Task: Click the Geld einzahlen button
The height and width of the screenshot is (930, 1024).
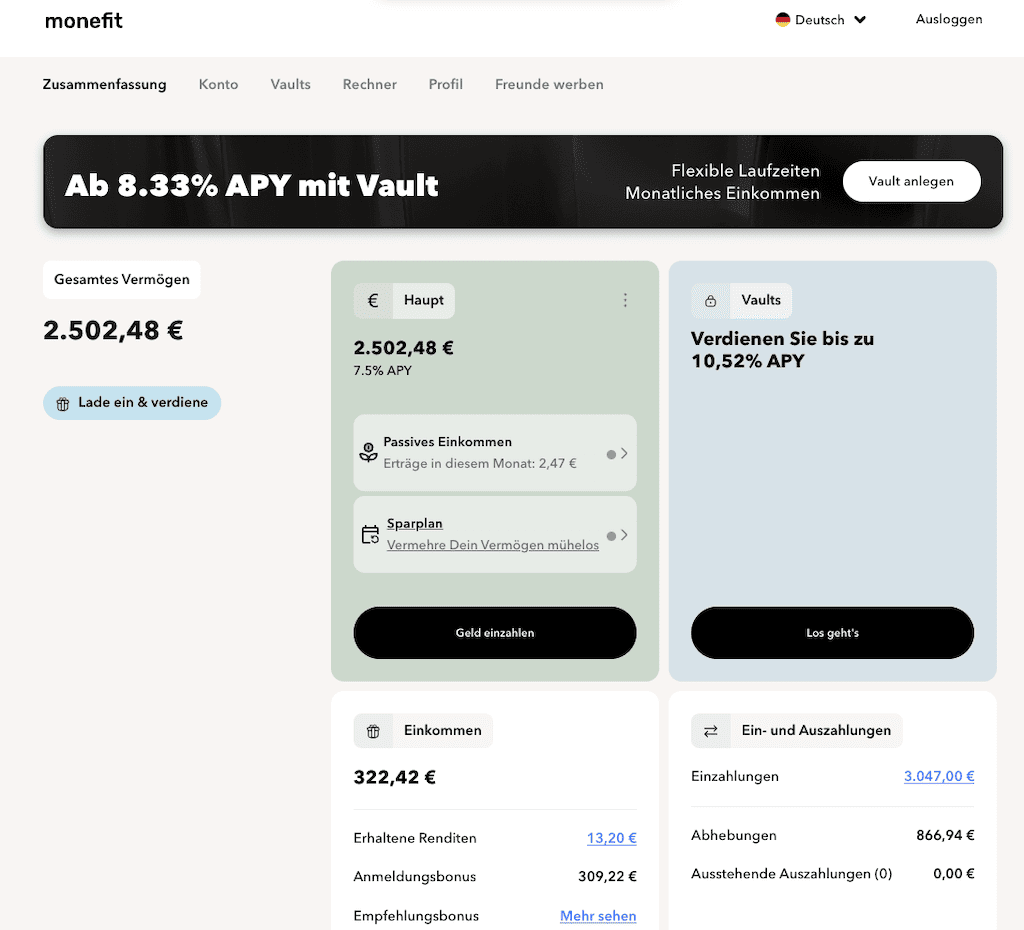Action: (495, 633)
